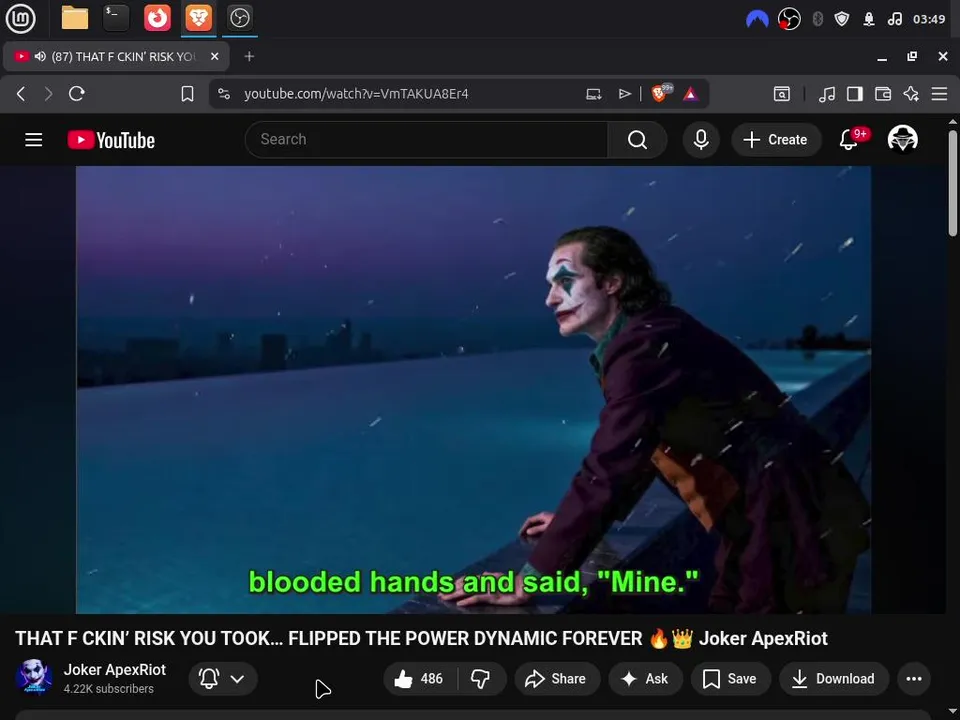Bookmark this page

coord(187,94)
